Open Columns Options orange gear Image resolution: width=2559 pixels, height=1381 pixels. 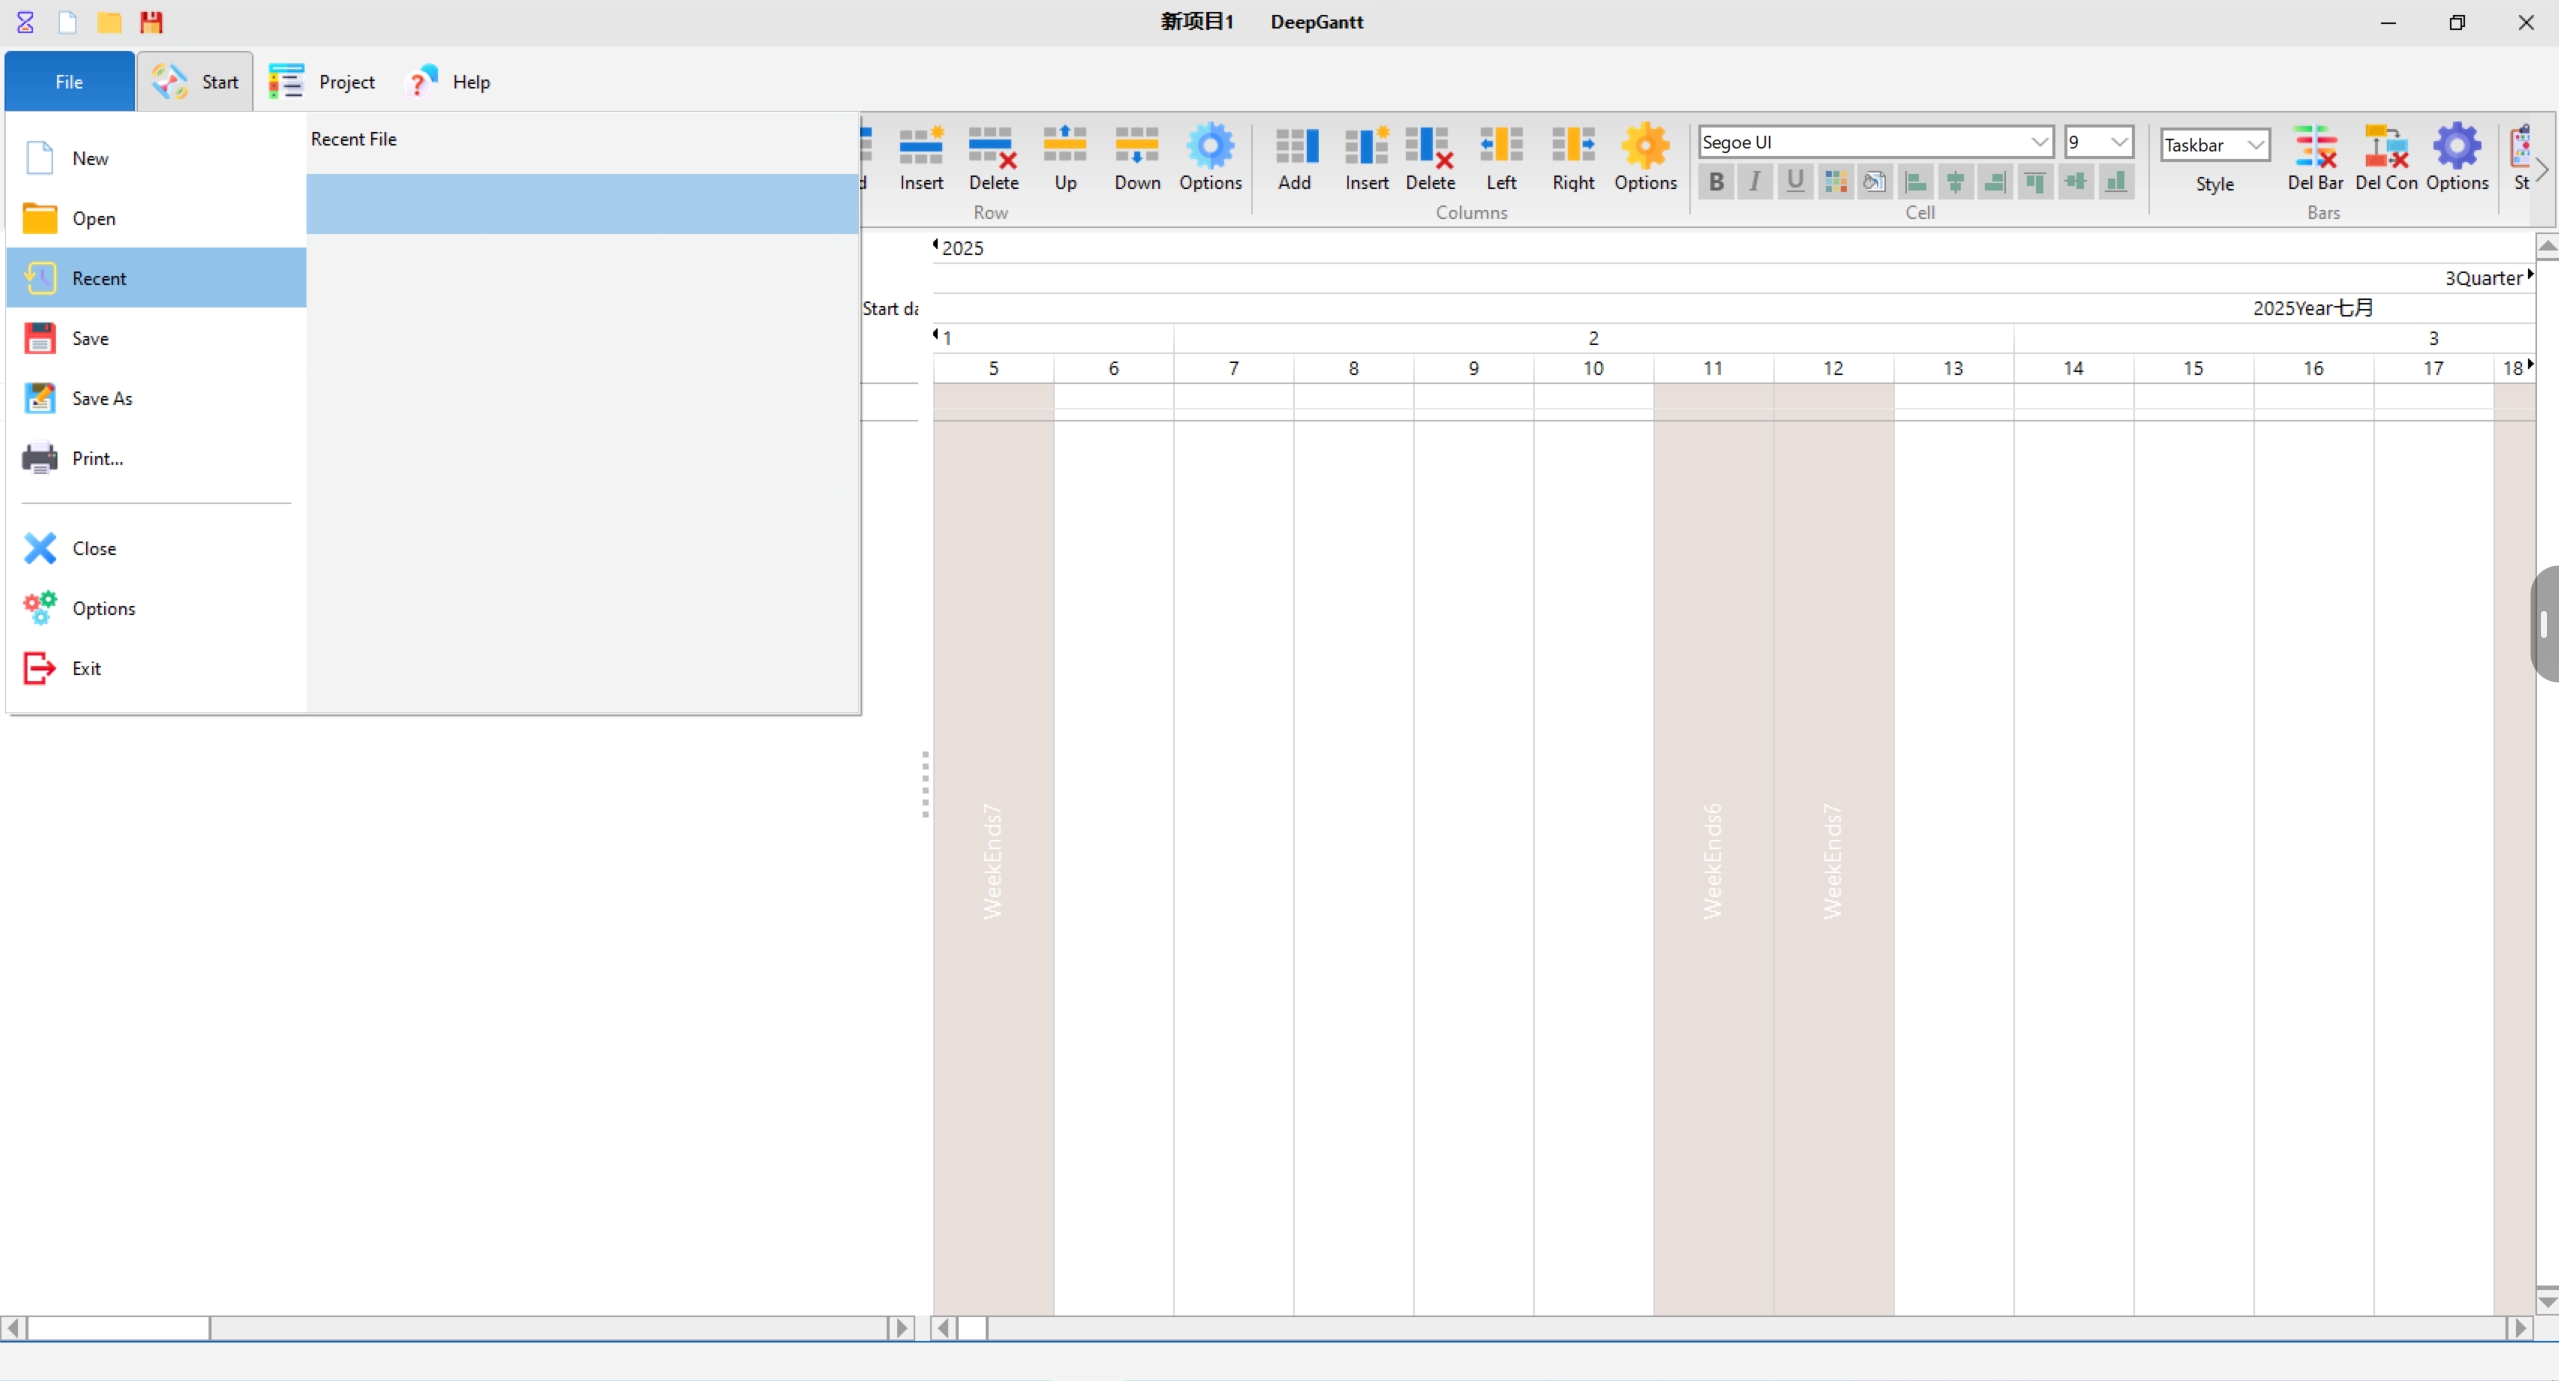(1645, 158)
